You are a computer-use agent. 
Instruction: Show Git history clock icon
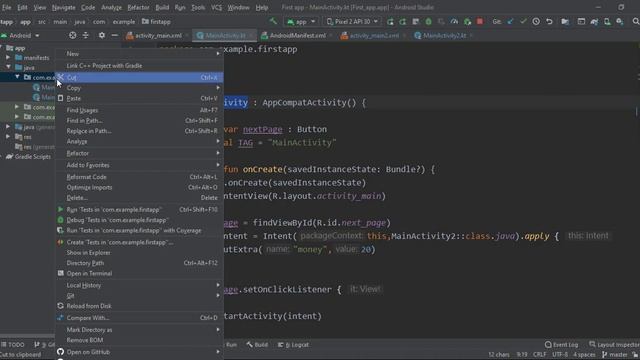click(536, 22)
